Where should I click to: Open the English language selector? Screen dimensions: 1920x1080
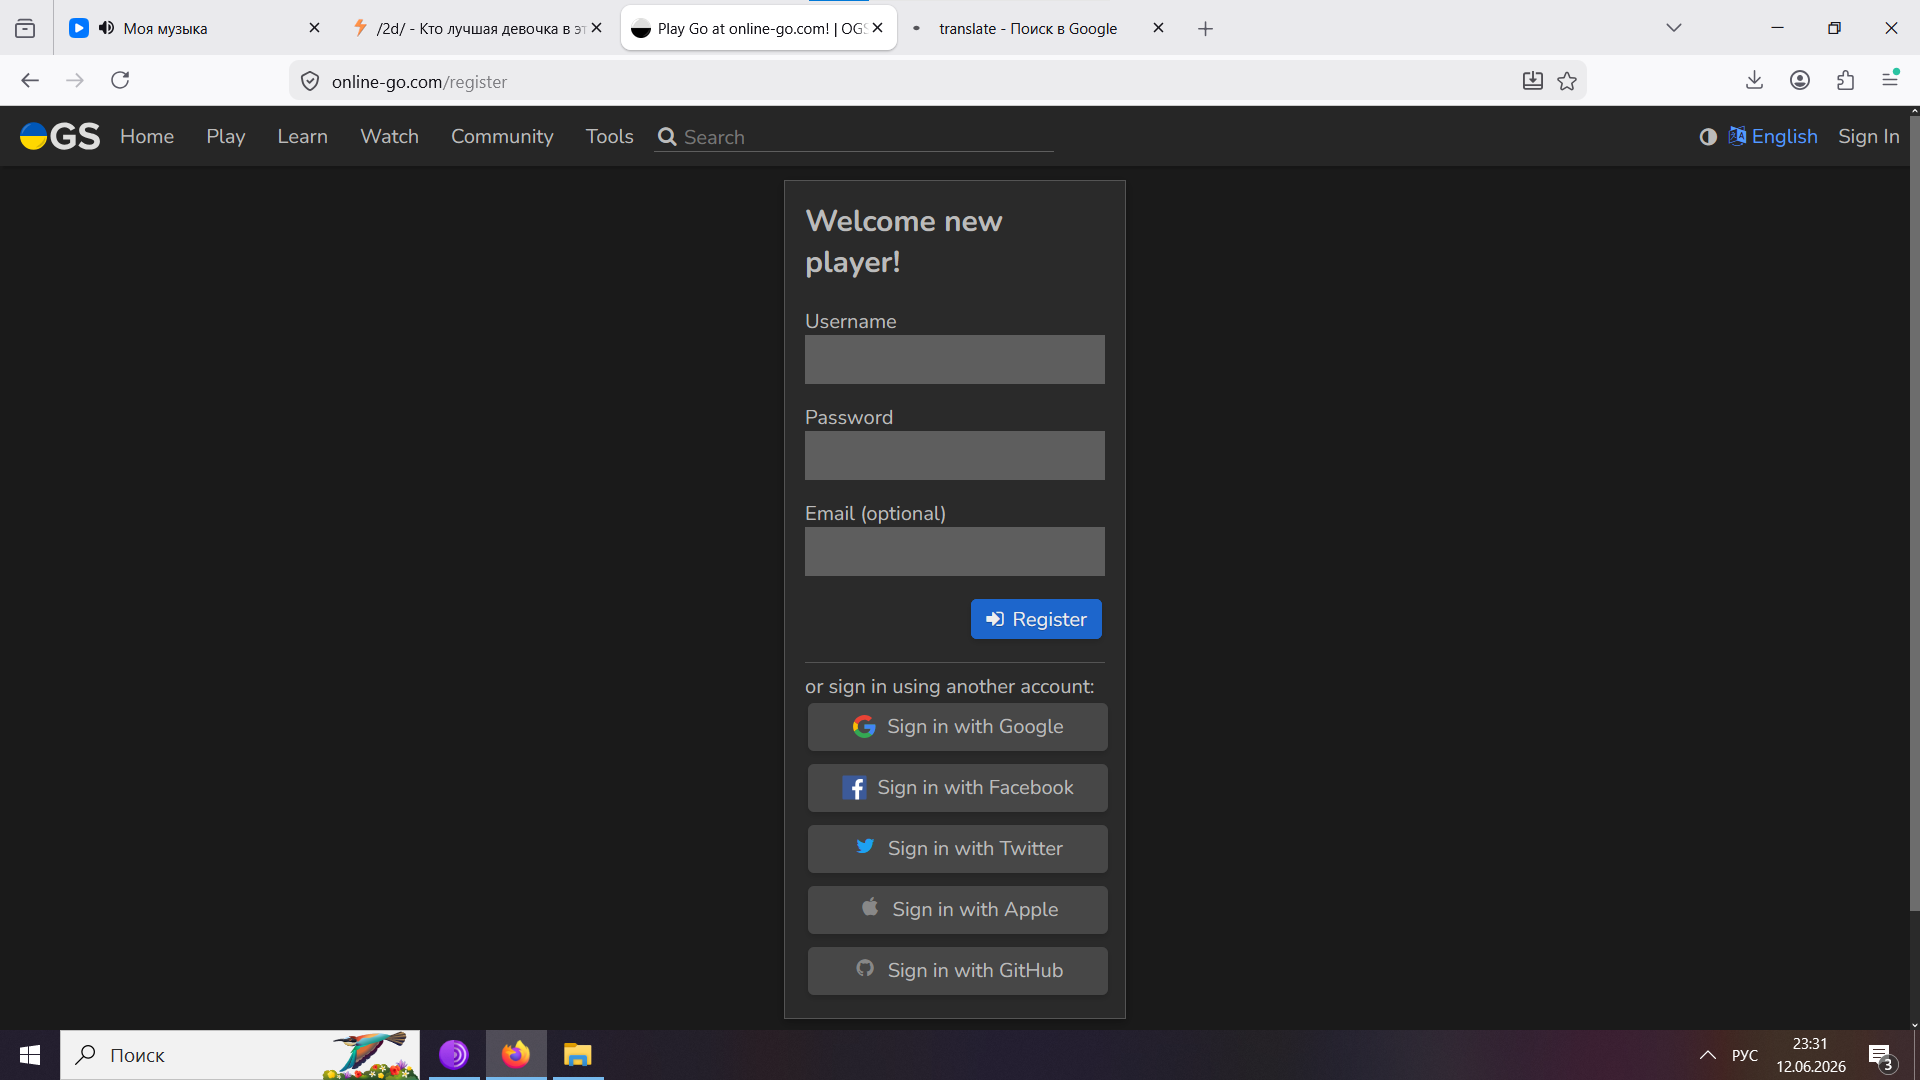(x=1773, y=137)
